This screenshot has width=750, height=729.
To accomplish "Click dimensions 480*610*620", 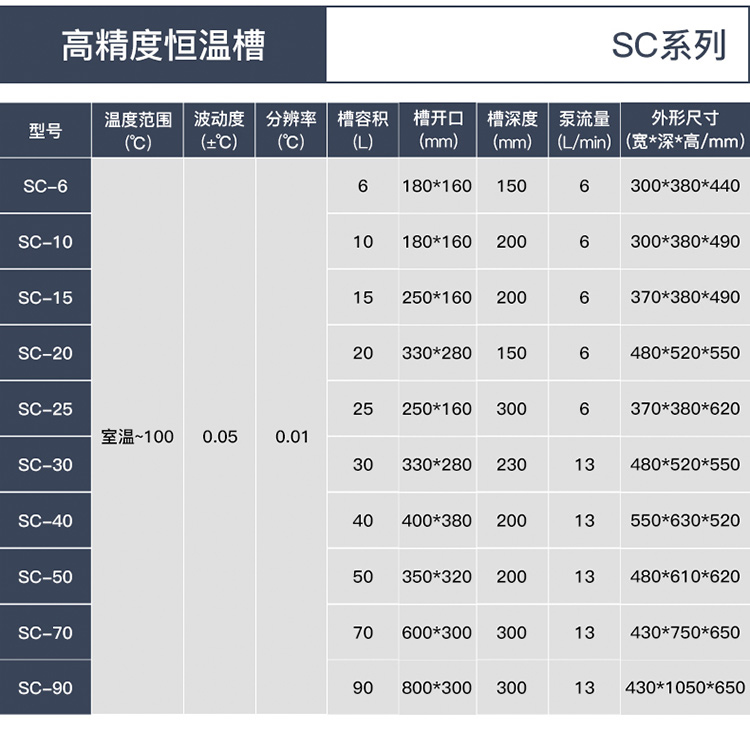I will (685, 576).
